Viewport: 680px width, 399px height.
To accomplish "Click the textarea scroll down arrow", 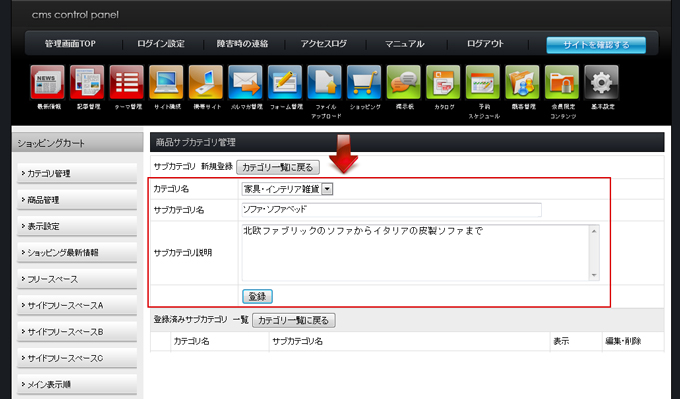I will pos(594,275).
